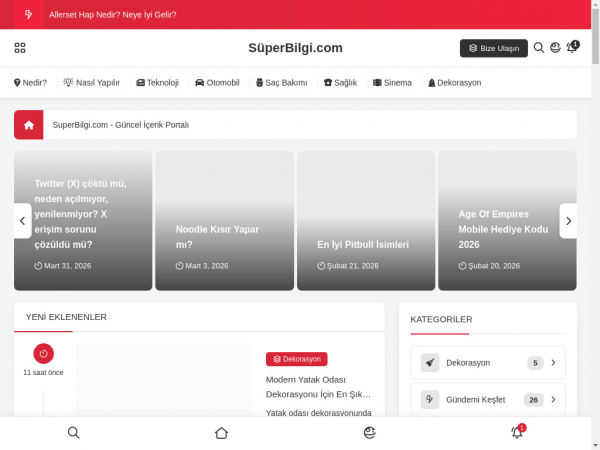The width and height of the screenshot is (600, 450).
Task: Open the Noodle Kısır Yapar mı article
Action: (217, 236)
